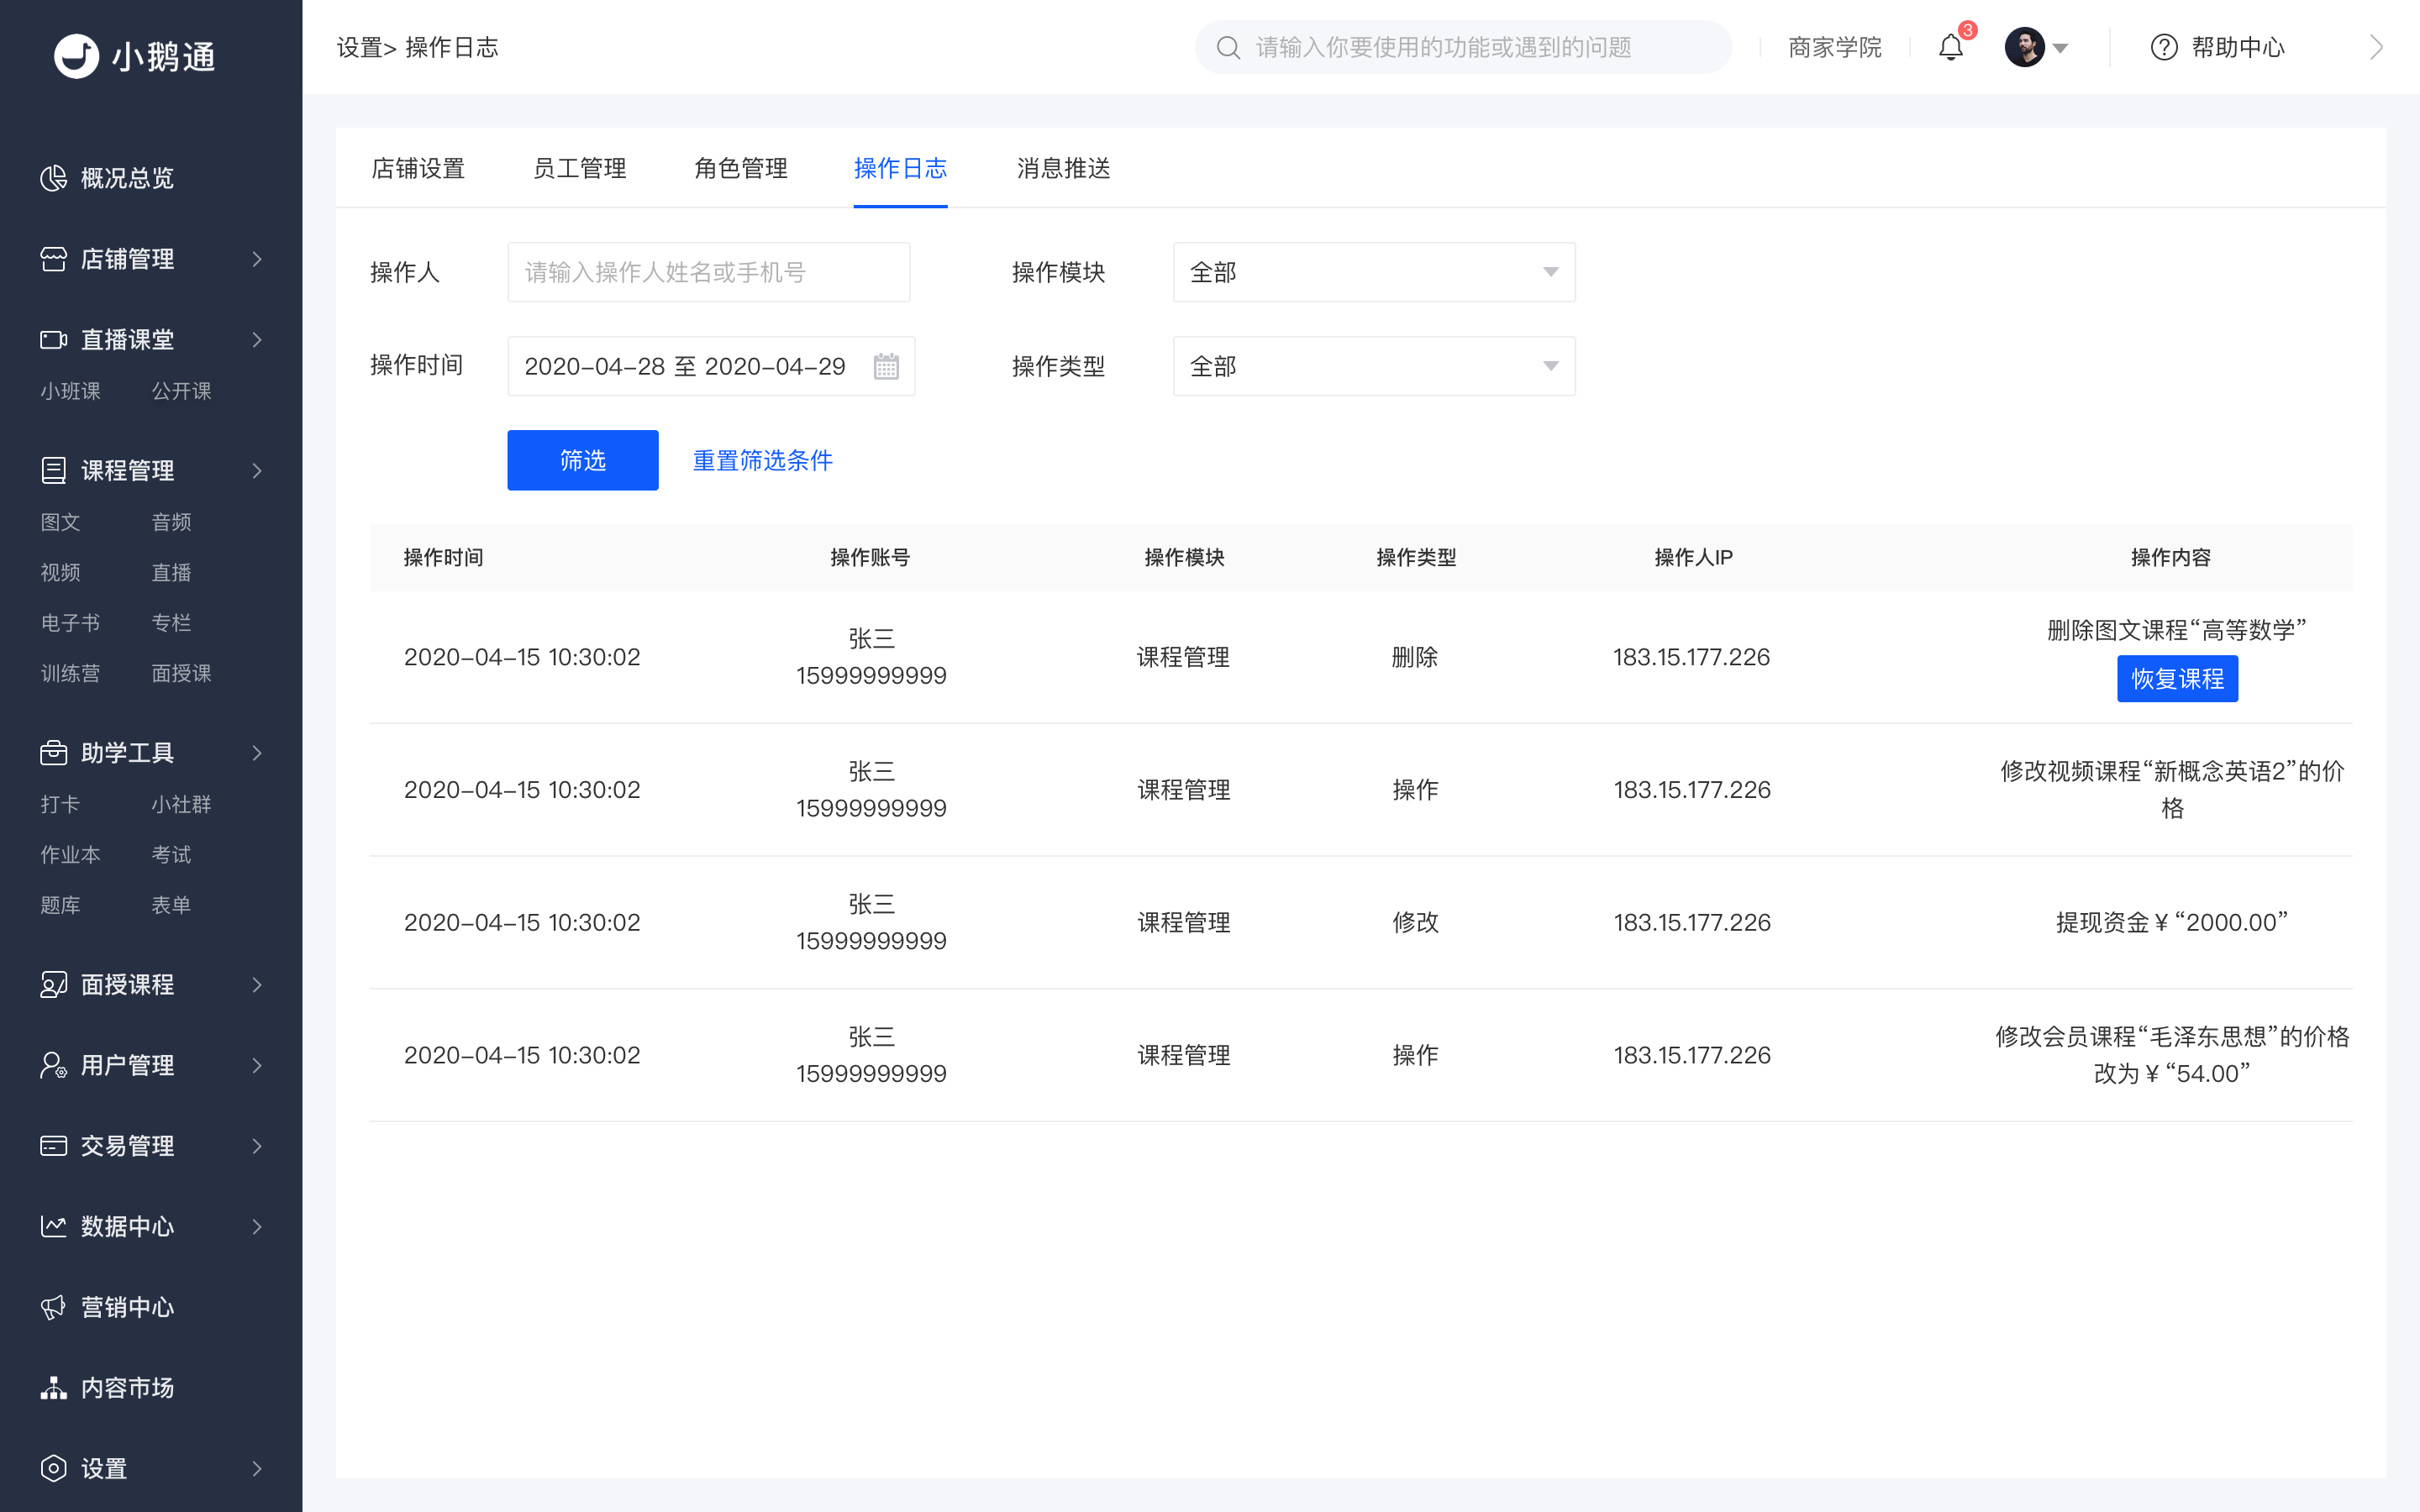Open the 操作模块 dropdown
This screenshot has width=2420, height=1512.
tap(1373, 272)
